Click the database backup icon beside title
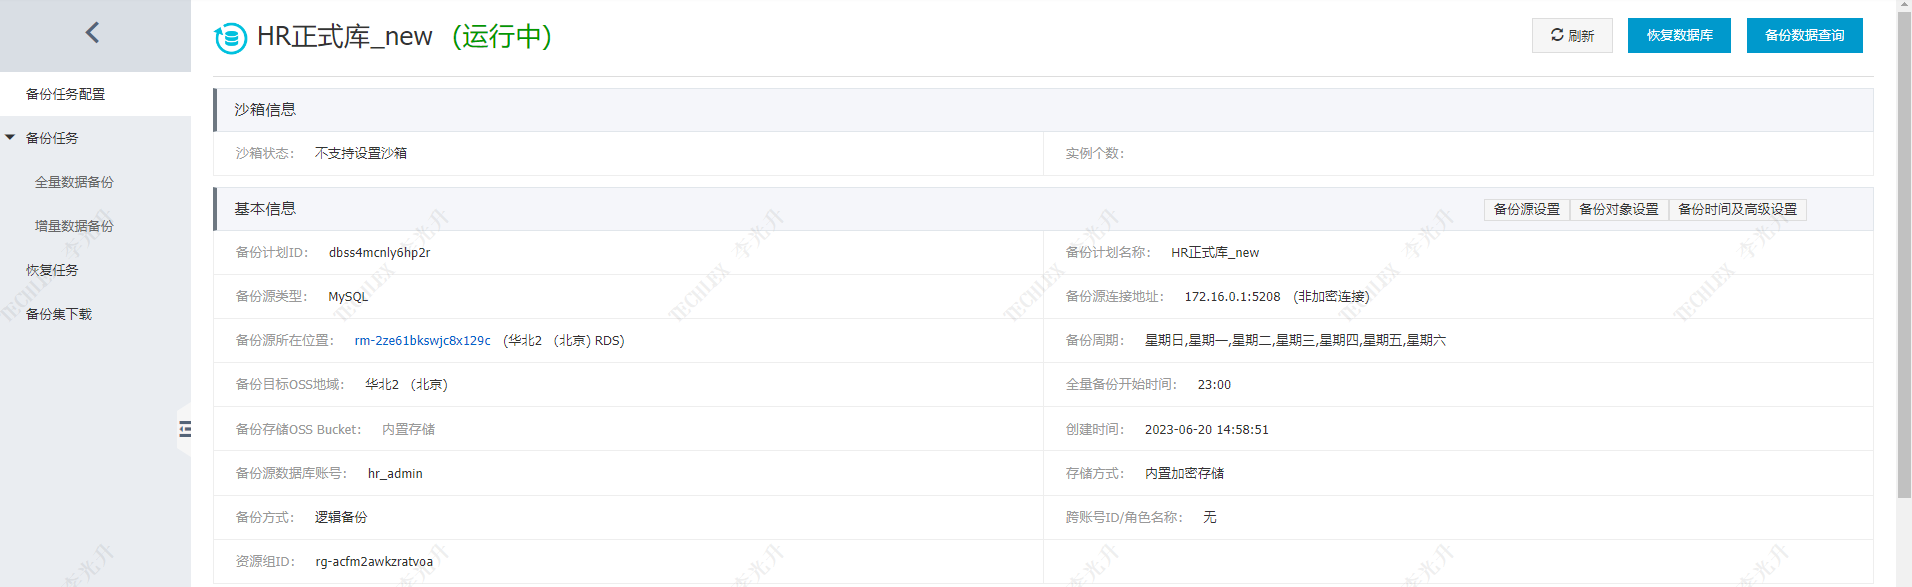Screen dimensions: 1912x587 pos(231,38)
